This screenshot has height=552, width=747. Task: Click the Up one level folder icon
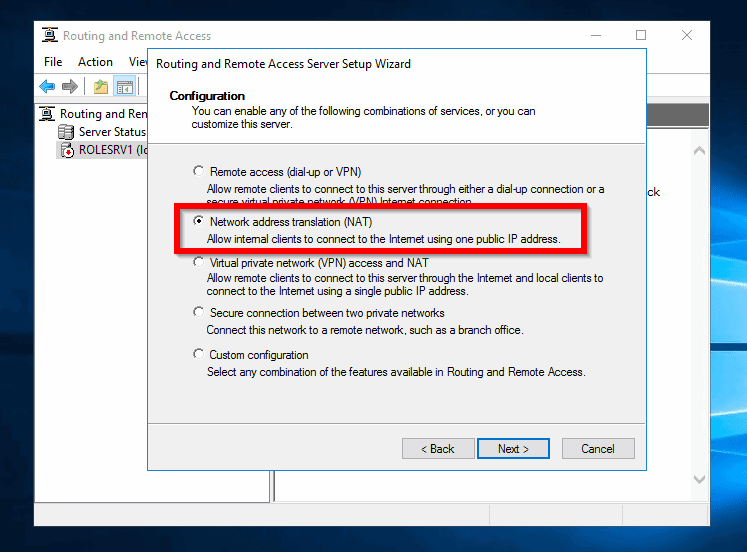(101, 87)
